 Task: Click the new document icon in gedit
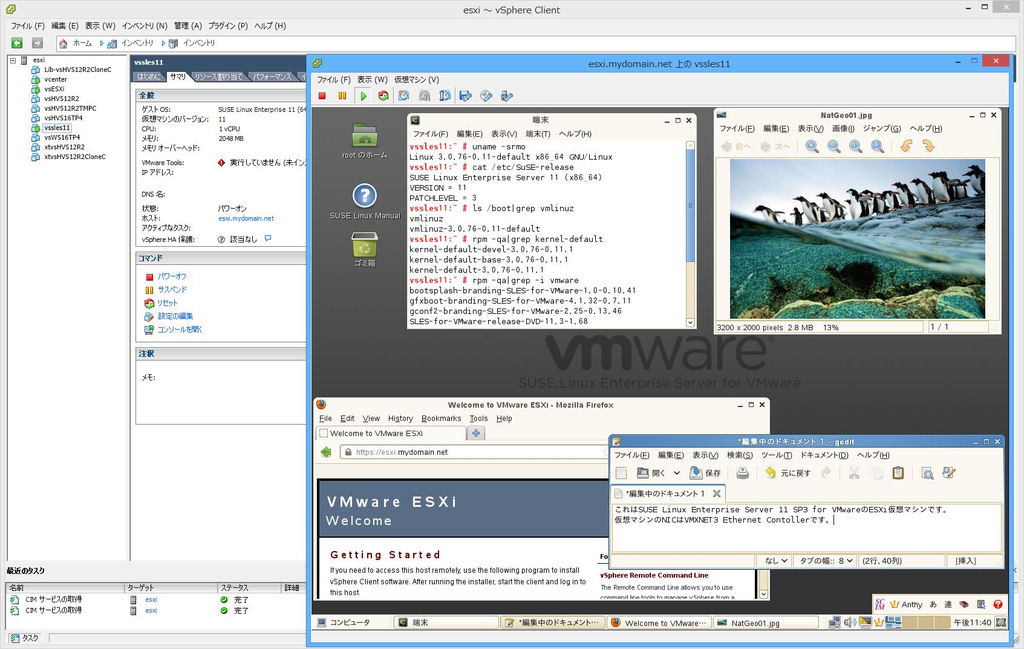[x=621, y=473]
